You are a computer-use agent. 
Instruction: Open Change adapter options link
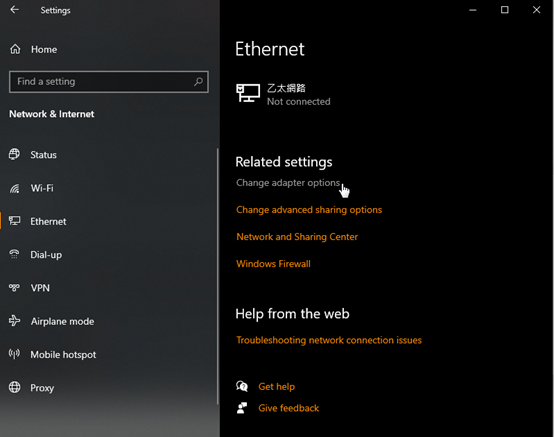288,183
